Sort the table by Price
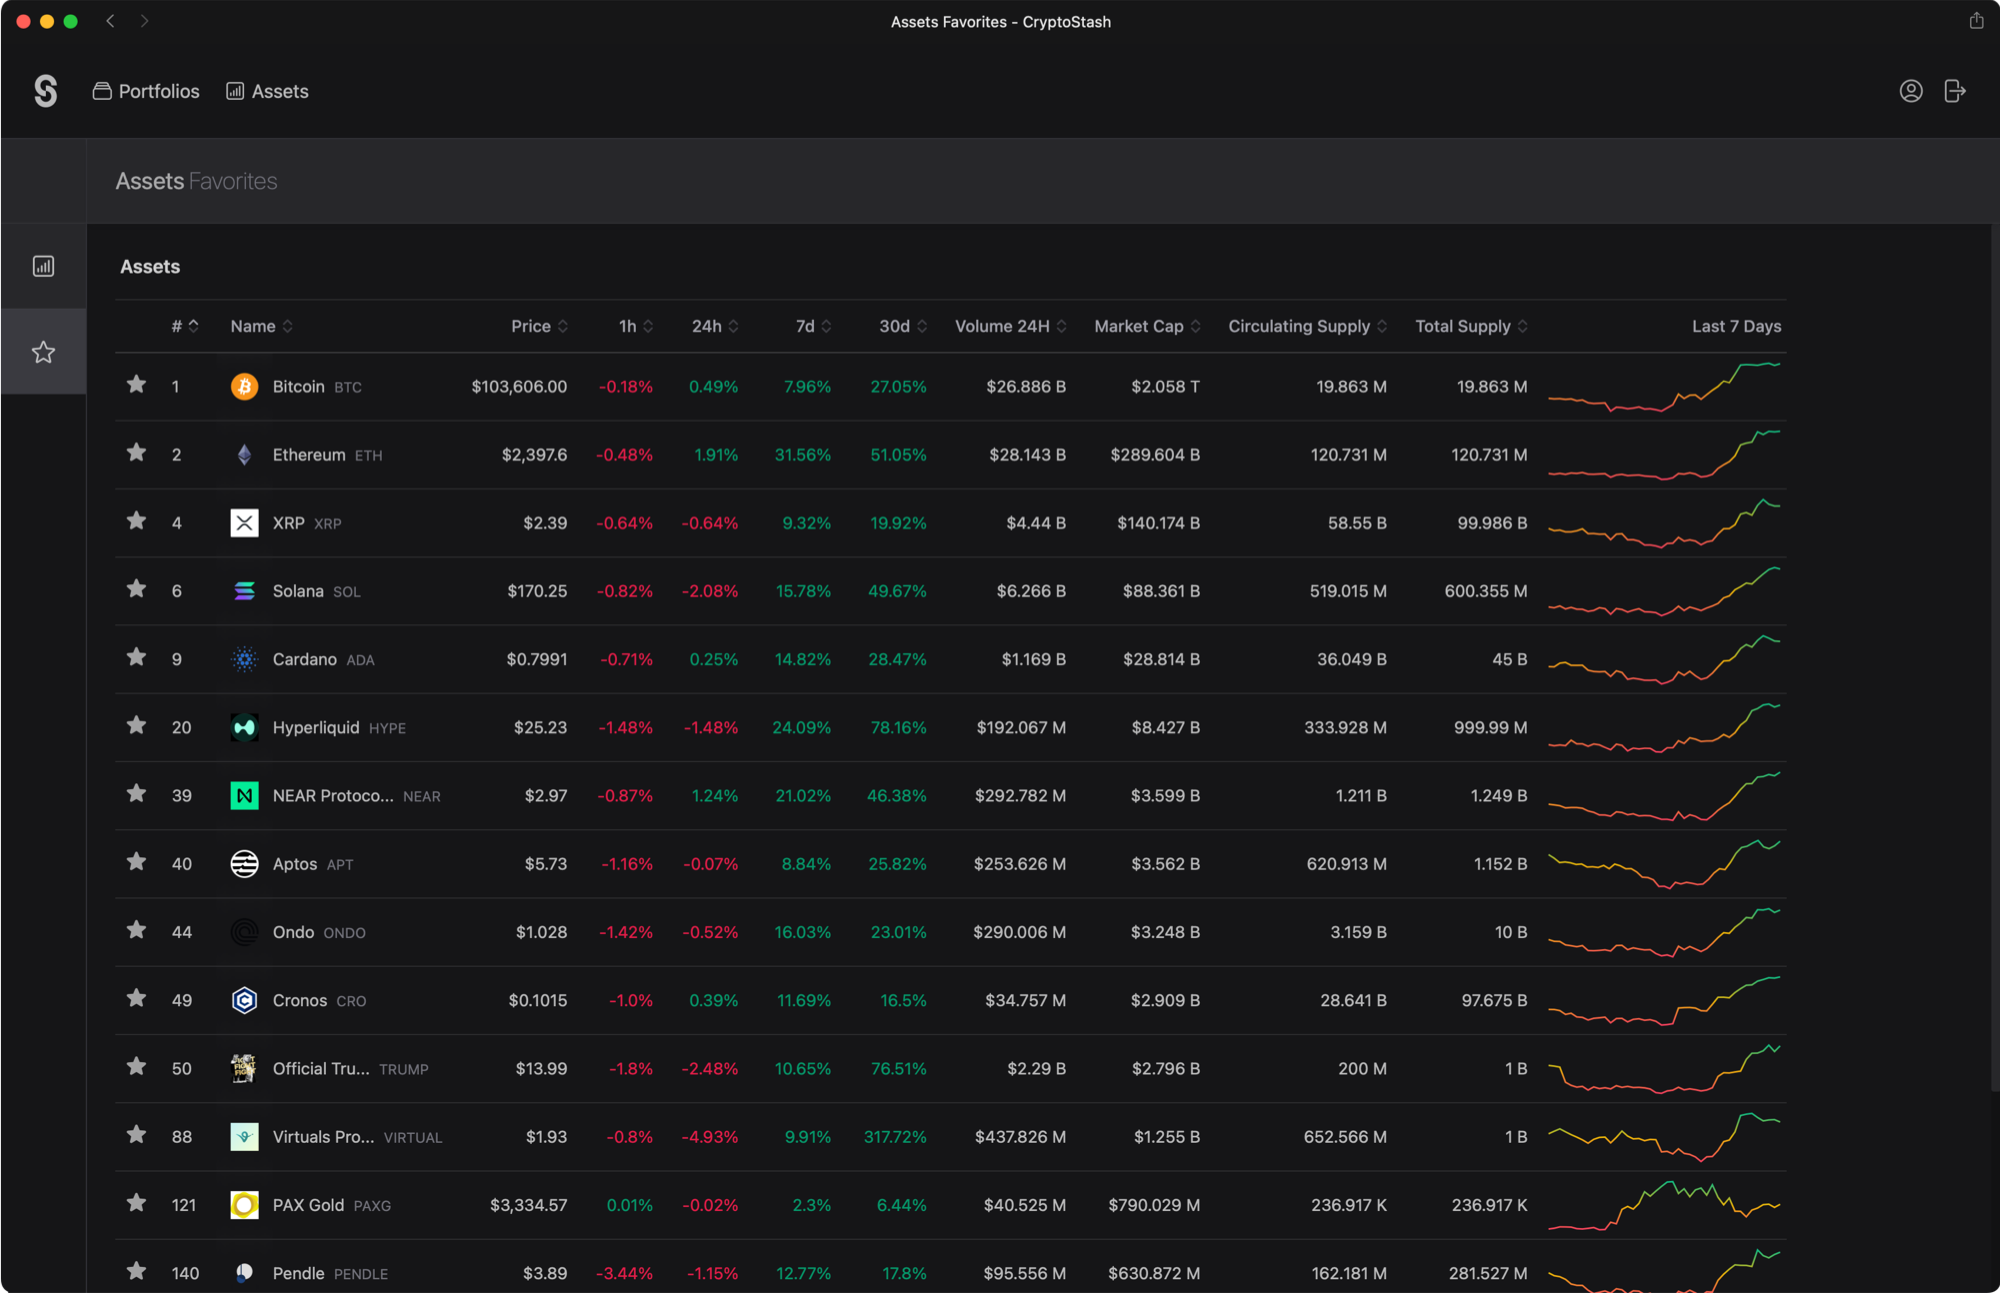The width and height of the screenshot is (2000, 1293). click(539, 326)
